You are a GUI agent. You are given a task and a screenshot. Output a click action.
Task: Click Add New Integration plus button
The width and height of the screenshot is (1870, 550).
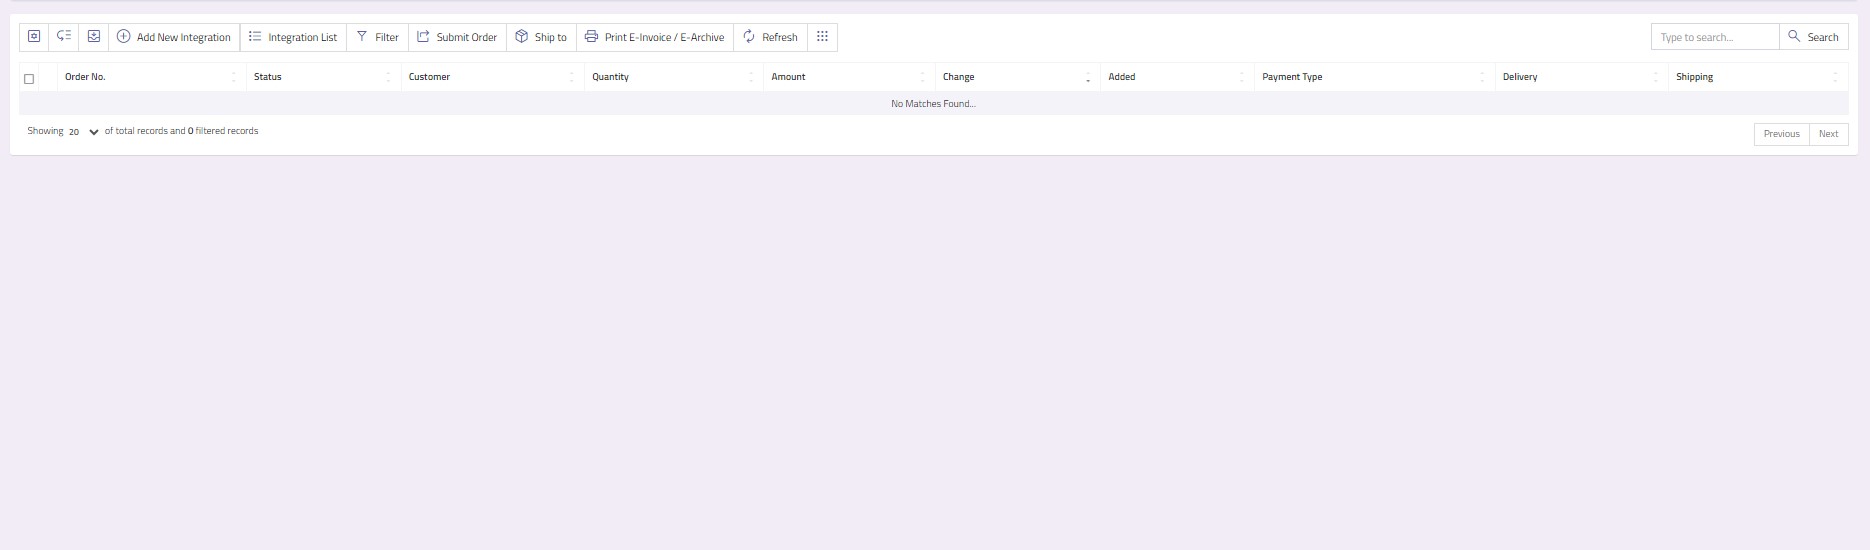coord(174,37)
